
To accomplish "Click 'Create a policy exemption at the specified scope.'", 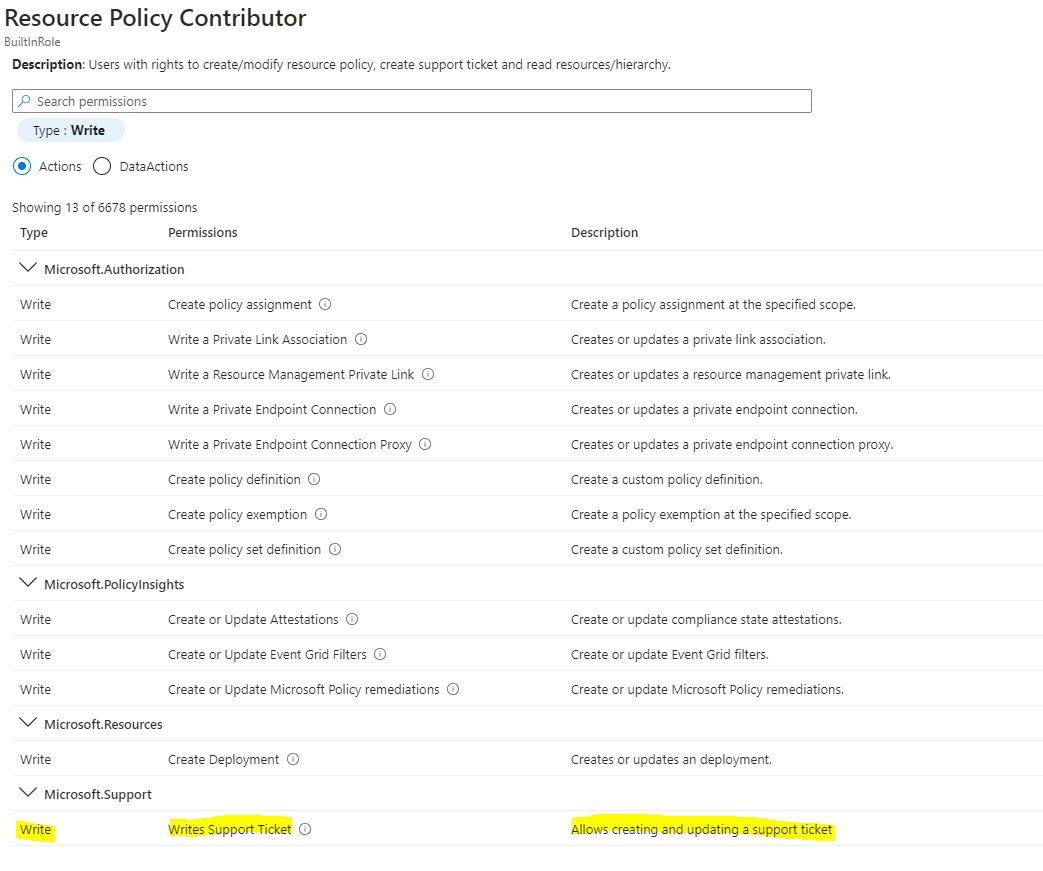I will 710,515.
